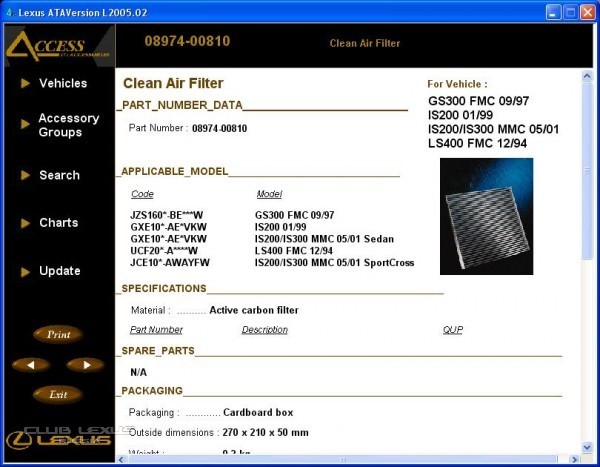Open the Search section
Image resolution: width=600 pixels, height=467 pixels.
click(59, 175)
